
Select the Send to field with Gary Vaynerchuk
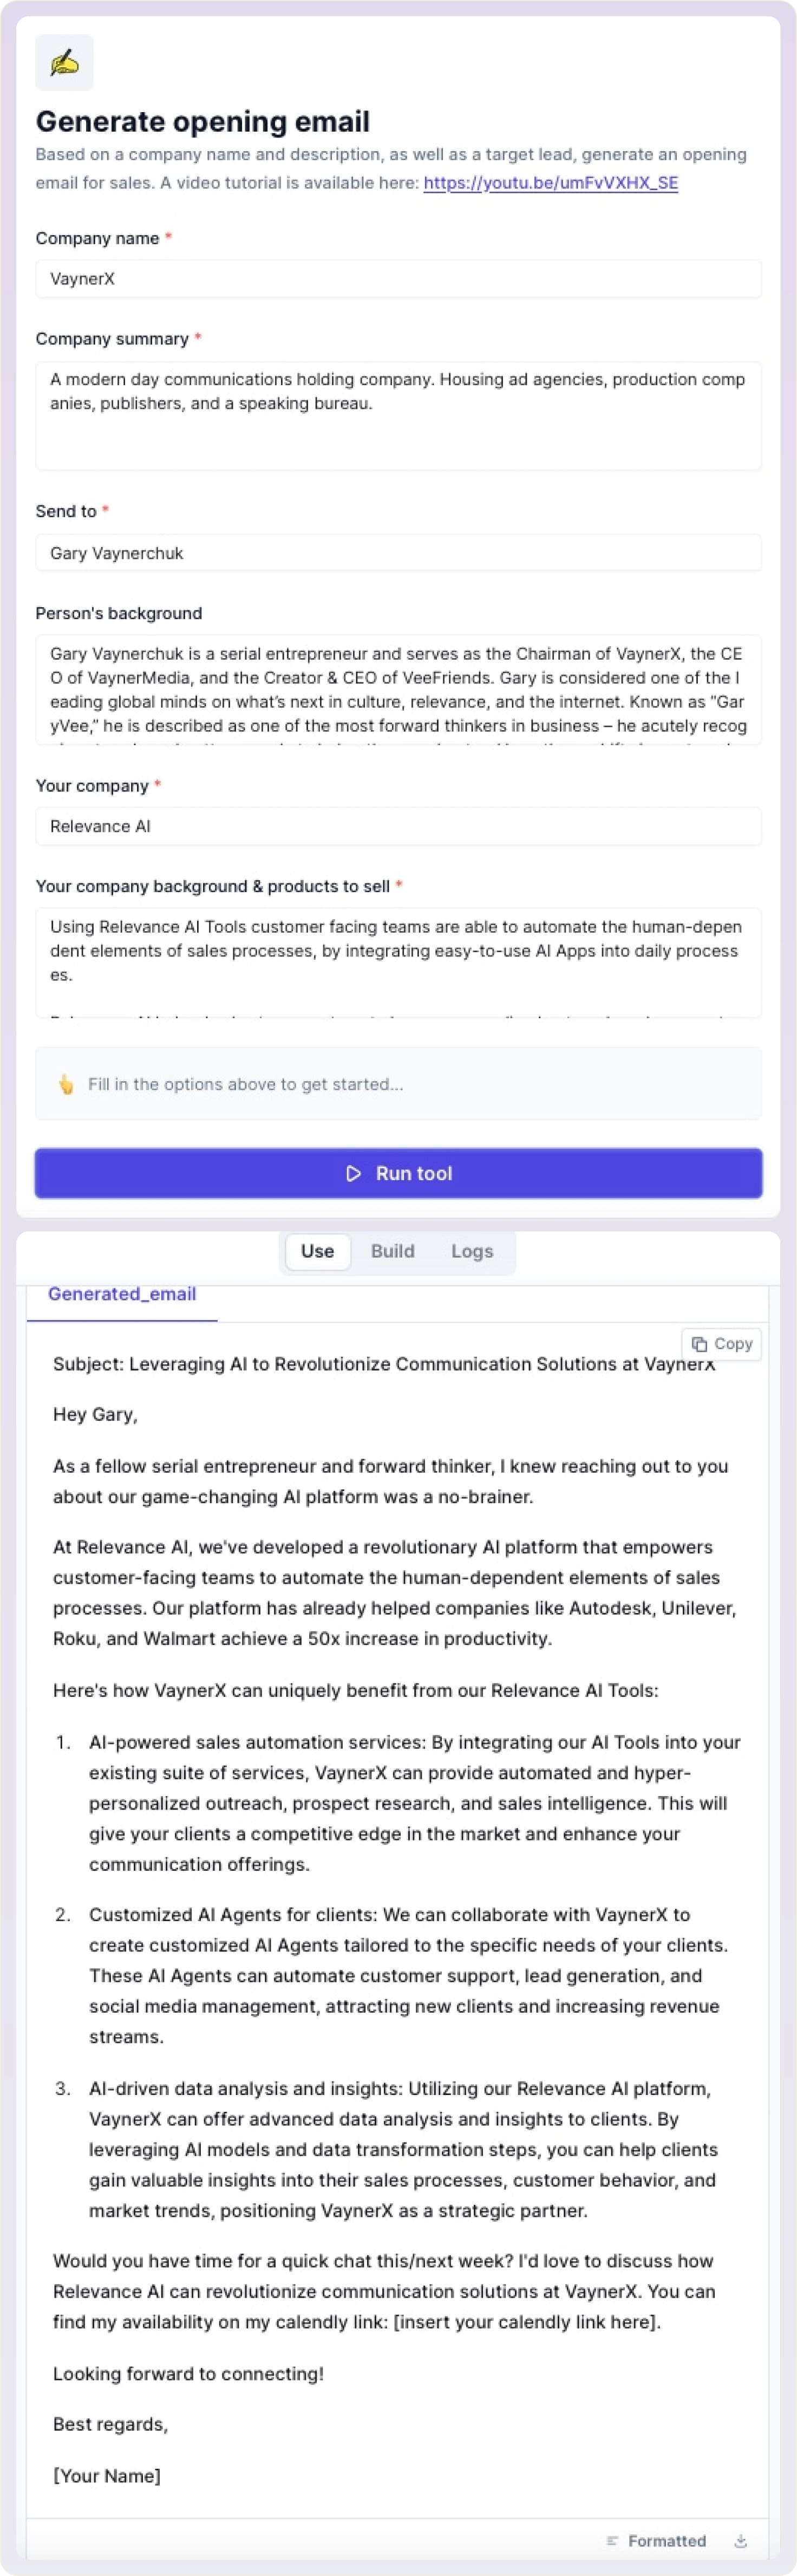coord(398,552)
